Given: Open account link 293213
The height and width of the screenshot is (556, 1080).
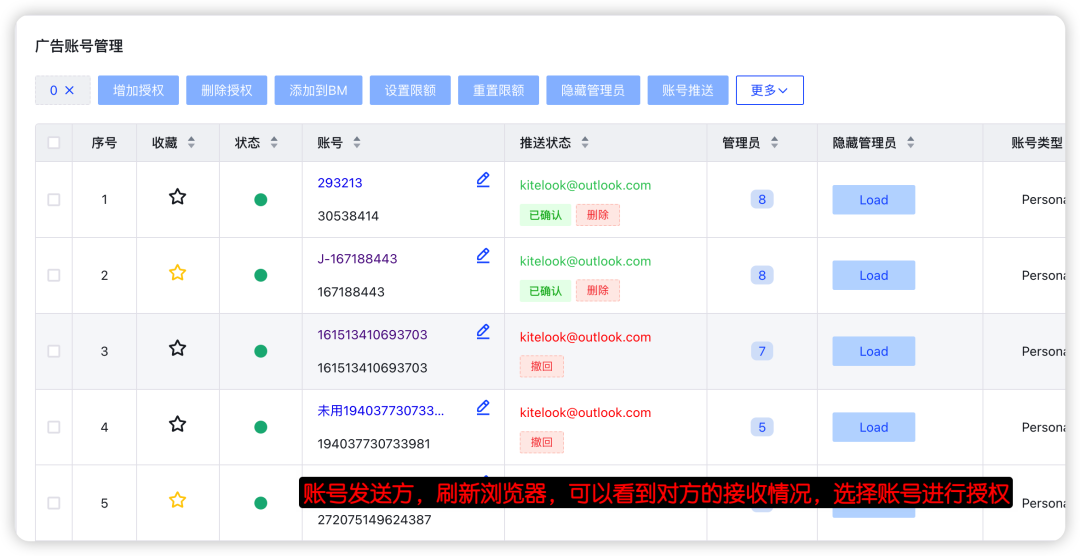Looking at the screenshot, I should tap(340, 183).
